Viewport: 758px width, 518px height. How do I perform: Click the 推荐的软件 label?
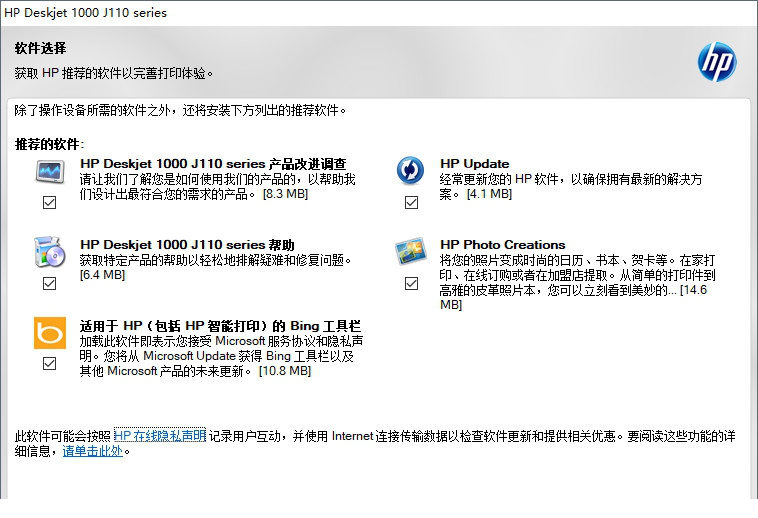(x=49, y=144)
